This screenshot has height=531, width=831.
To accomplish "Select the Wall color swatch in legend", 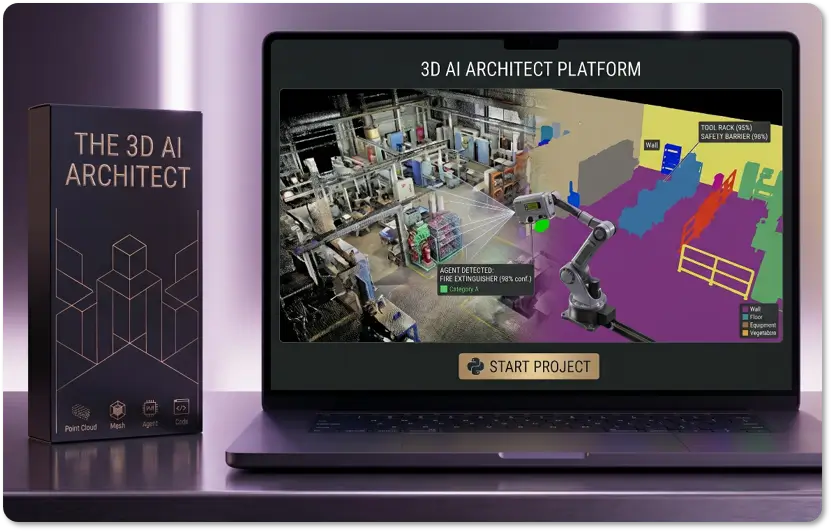I will click(743, 309).
